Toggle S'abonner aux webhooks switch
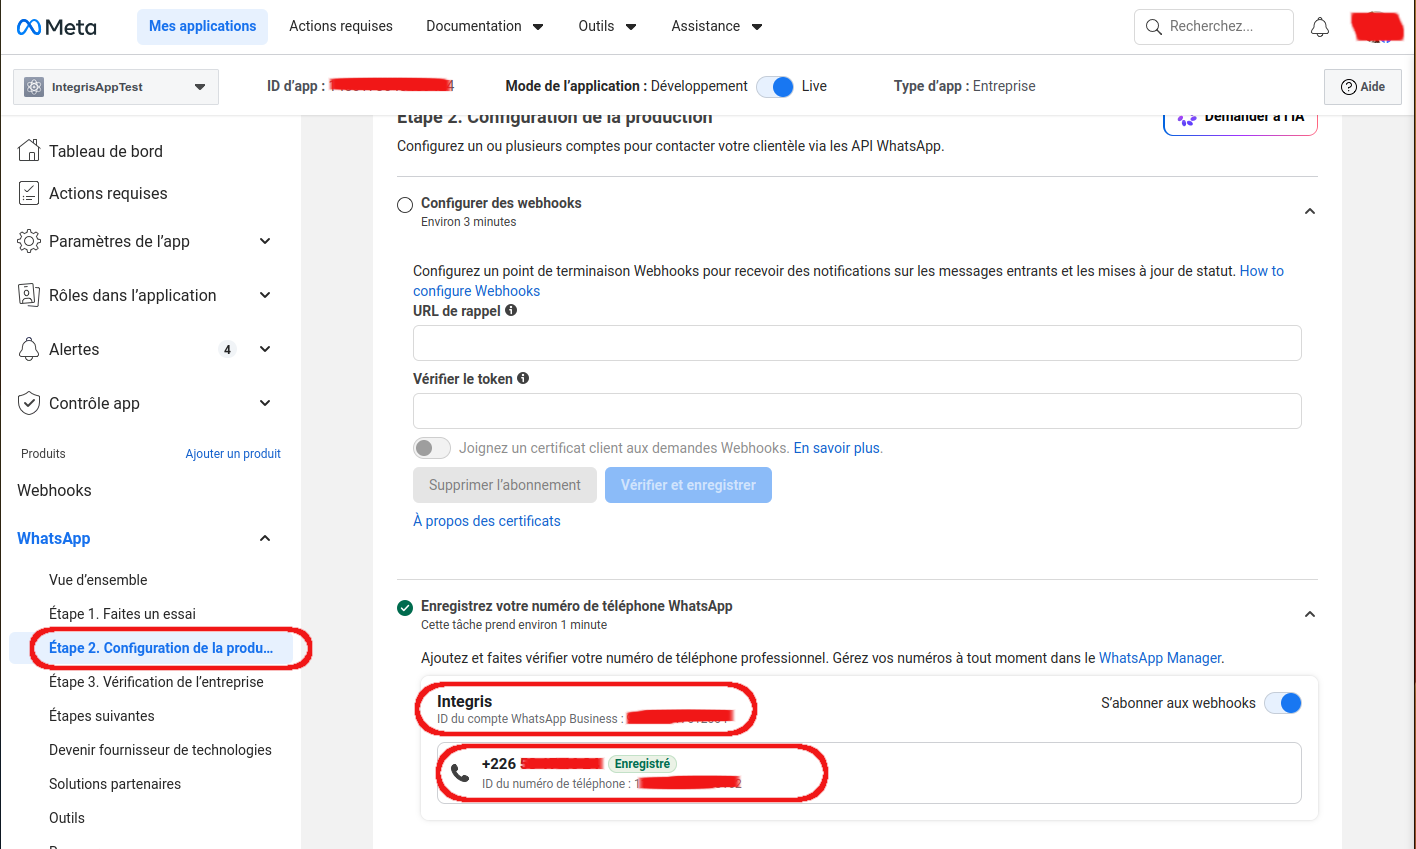Image resolution: width=1416 pixels, height=849 pixels. click(x=1283, y=703)
